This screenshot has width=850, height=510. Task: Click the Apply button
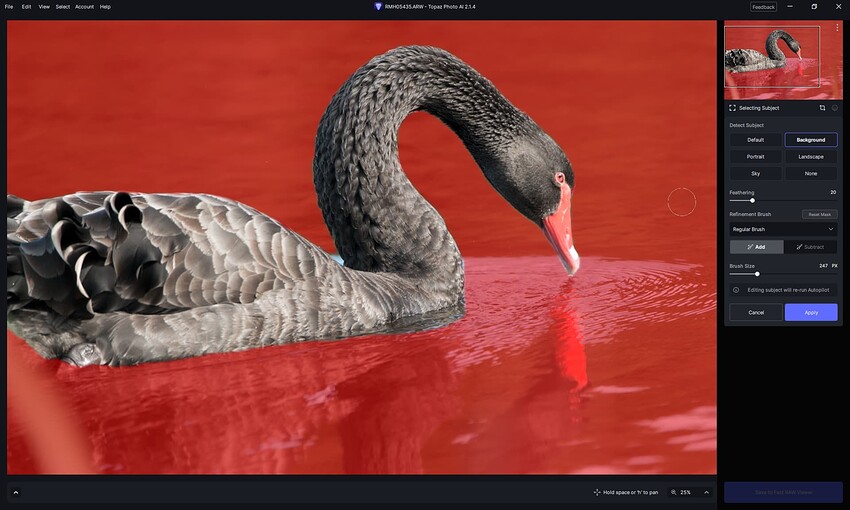pyautogui.click(x=811, y=312)
